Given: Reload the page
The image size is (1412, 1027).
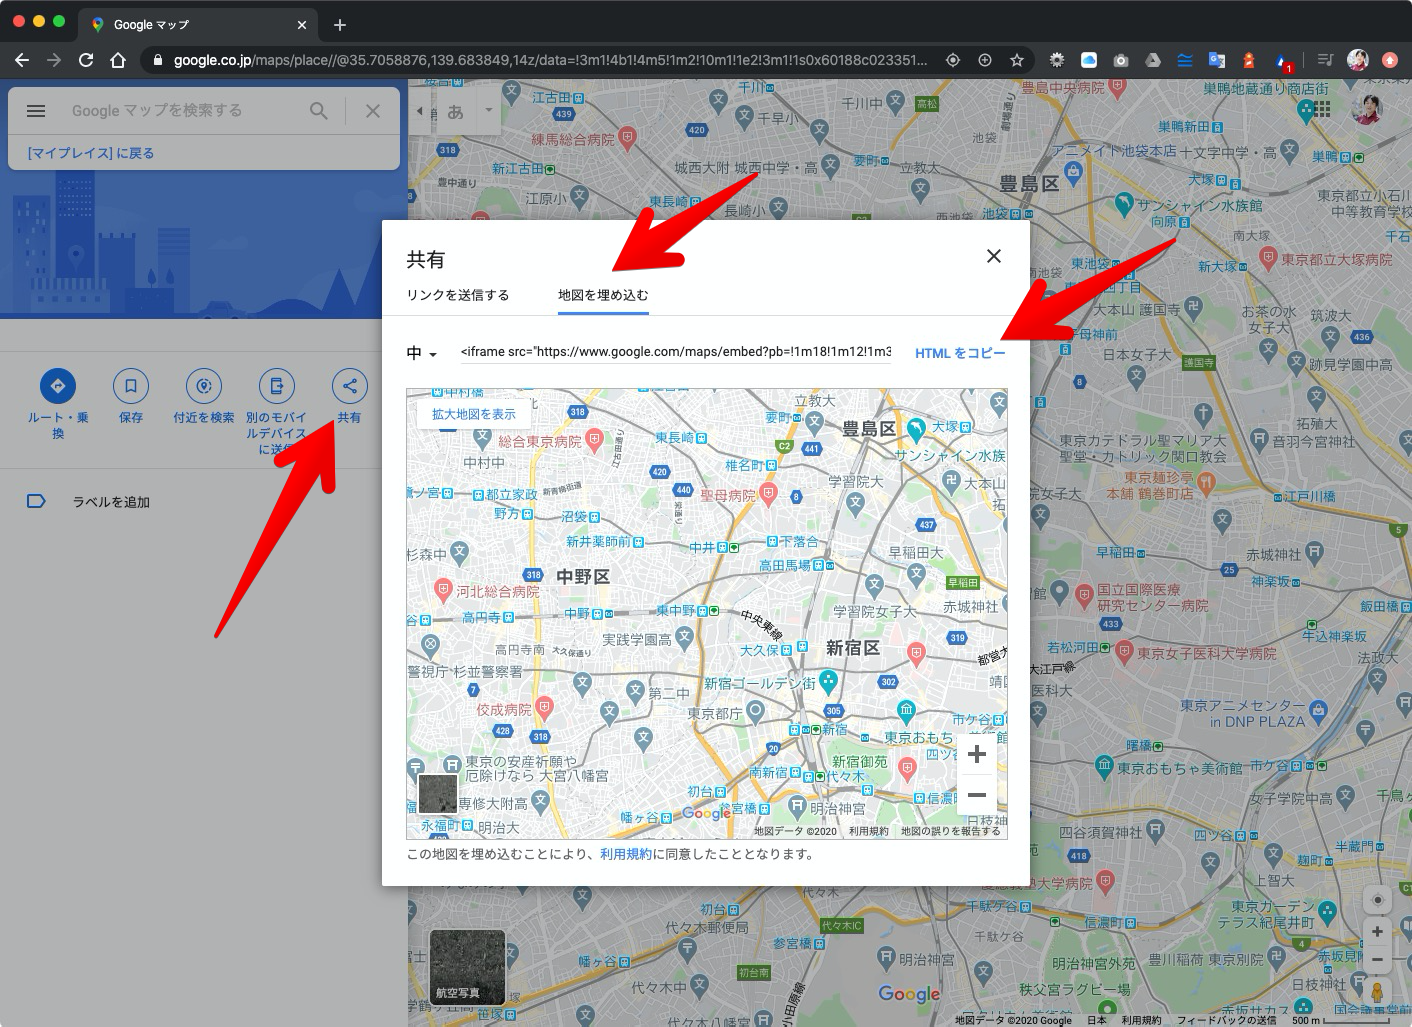Looking at the screenshot, I should [86, 60].
